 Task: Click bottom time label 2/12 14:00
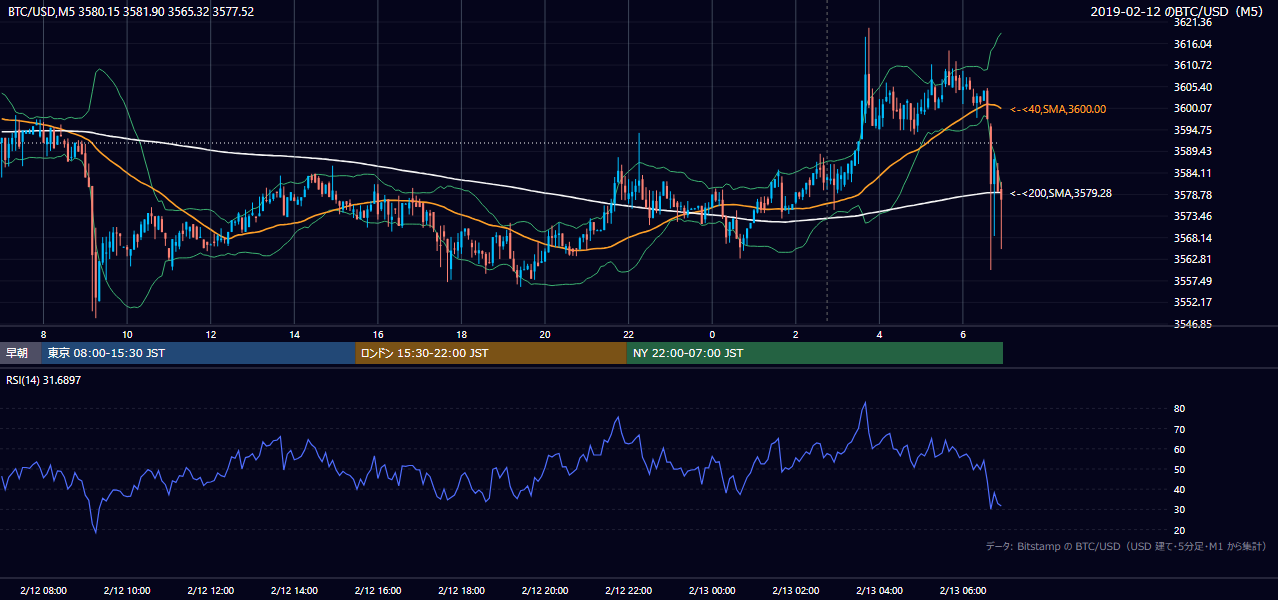click(x=294, y=591)
